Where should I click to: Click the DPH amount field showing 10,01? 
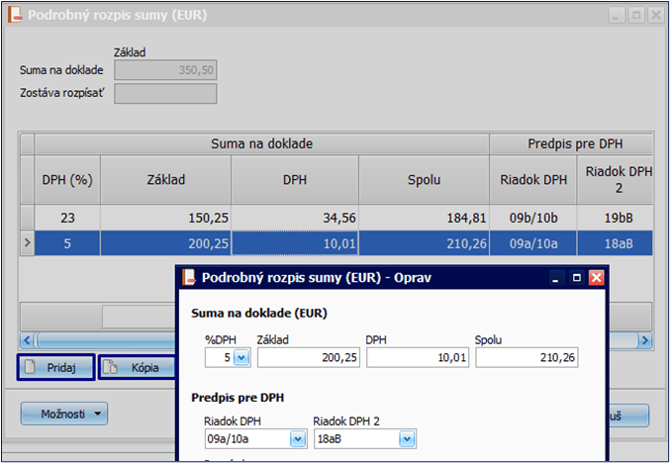416,357
